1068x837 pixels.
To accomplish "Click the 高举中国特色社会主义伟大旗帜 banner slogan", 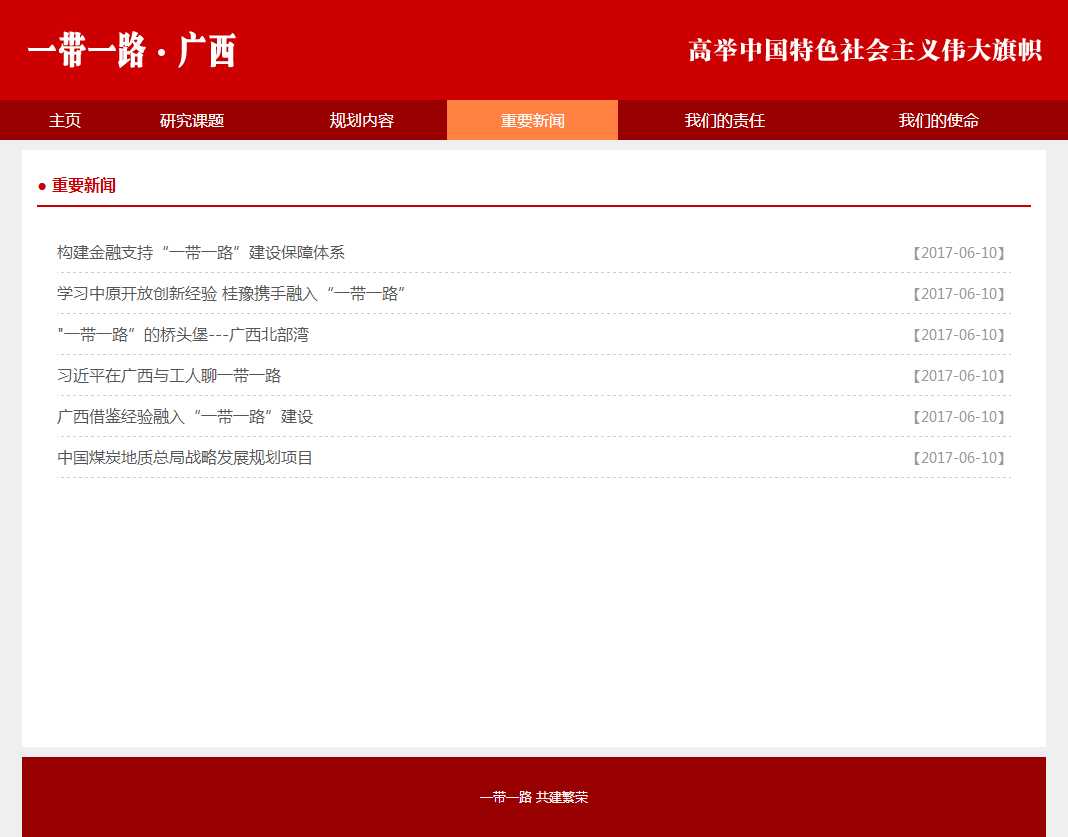I will pyautogui.click(x=865, y=51).
